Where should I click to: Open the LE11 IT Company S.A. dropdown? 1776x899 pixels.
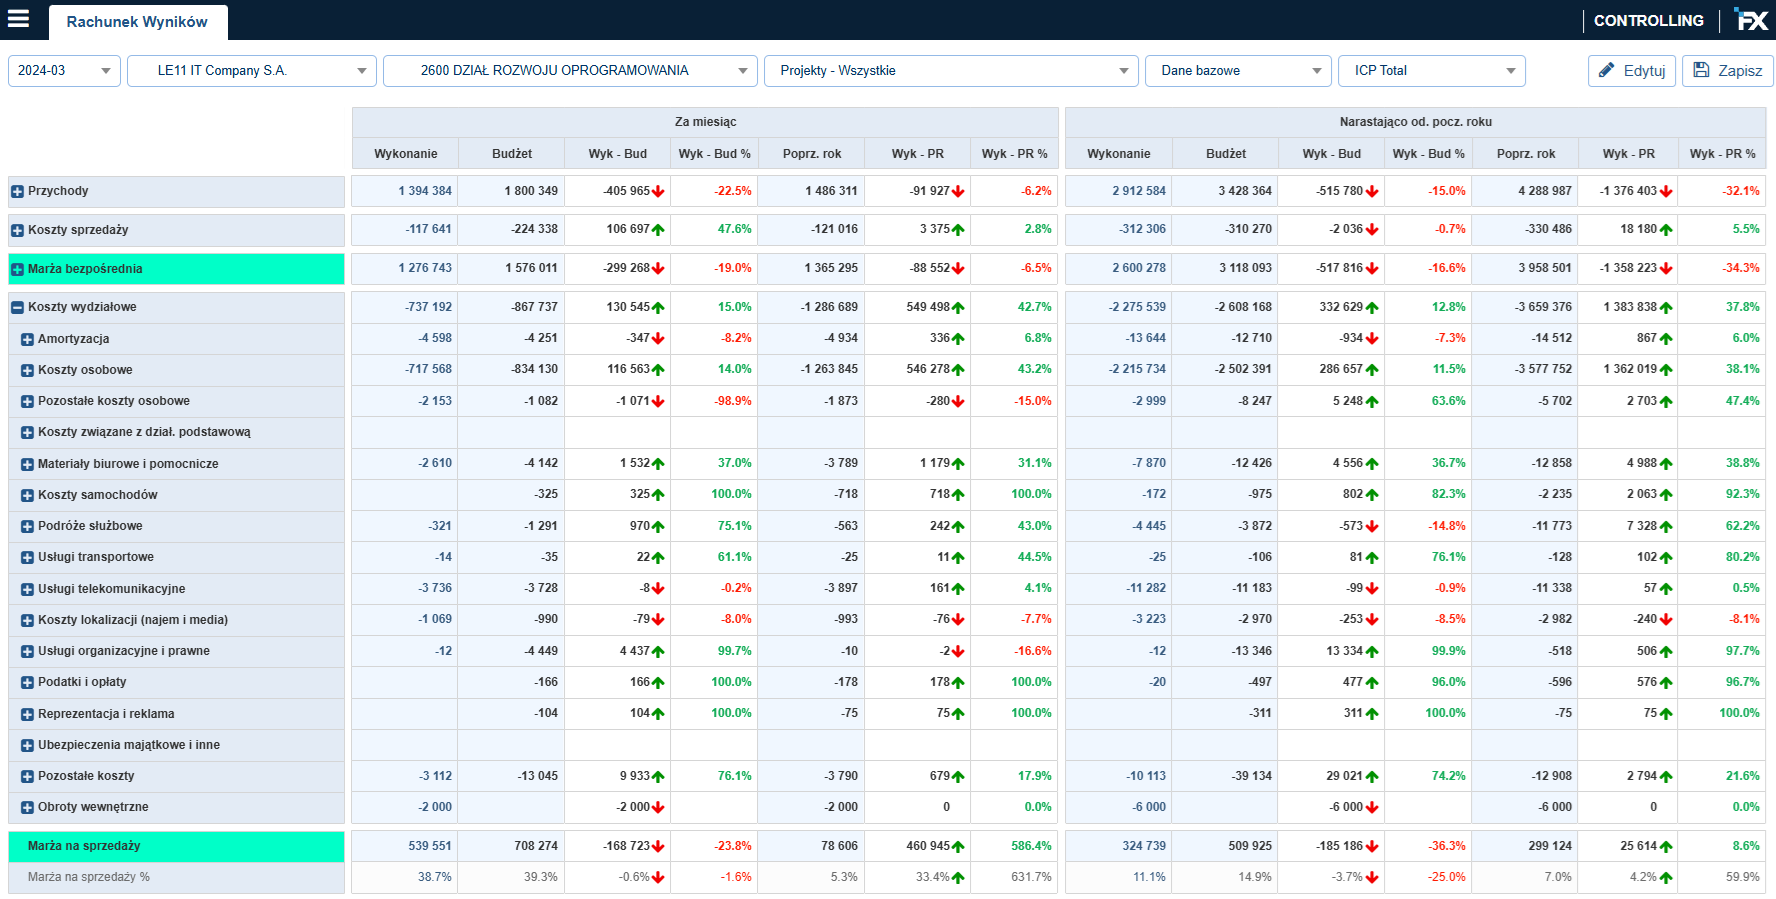tap(252, 71)
